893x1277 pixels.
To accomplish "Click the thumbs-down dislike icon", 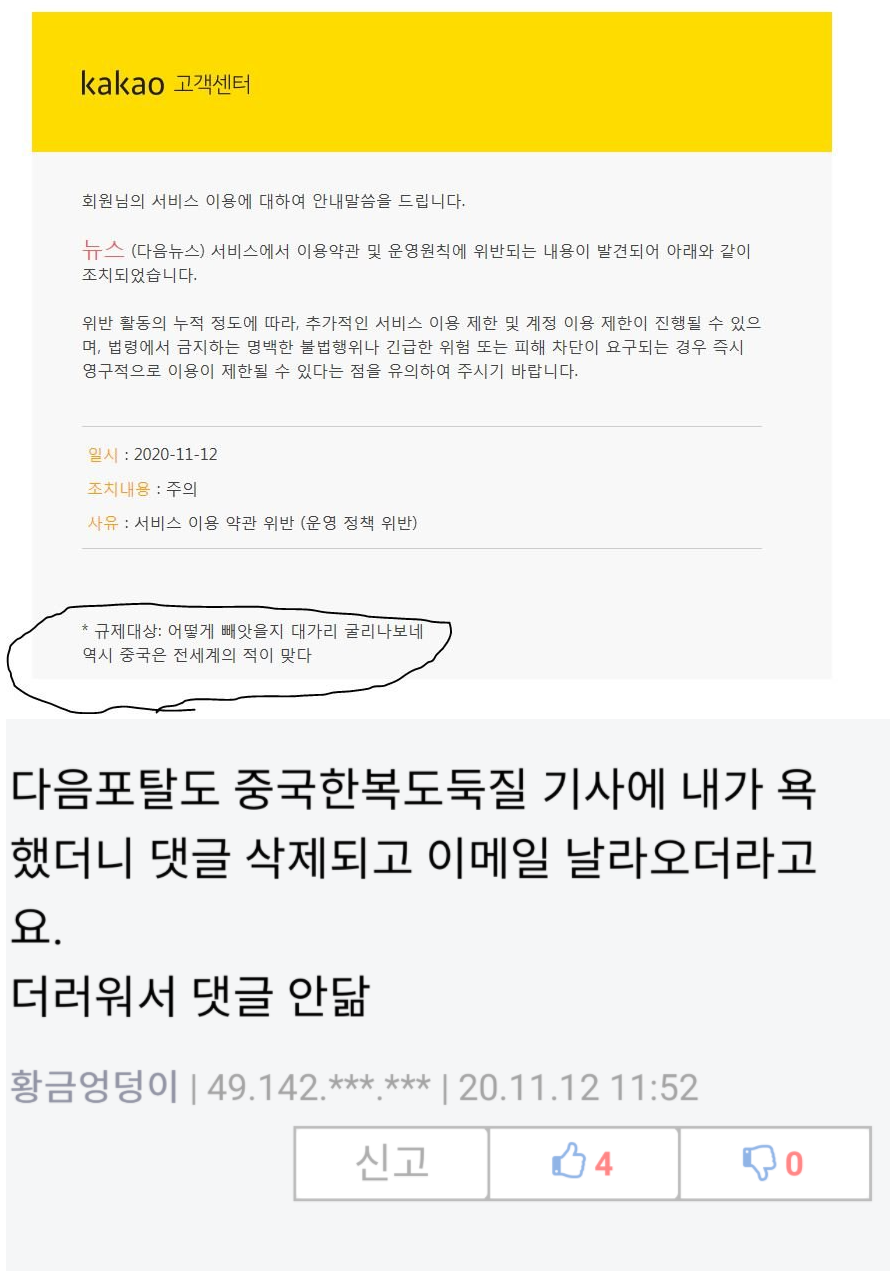I will [x=759, y=1164].
